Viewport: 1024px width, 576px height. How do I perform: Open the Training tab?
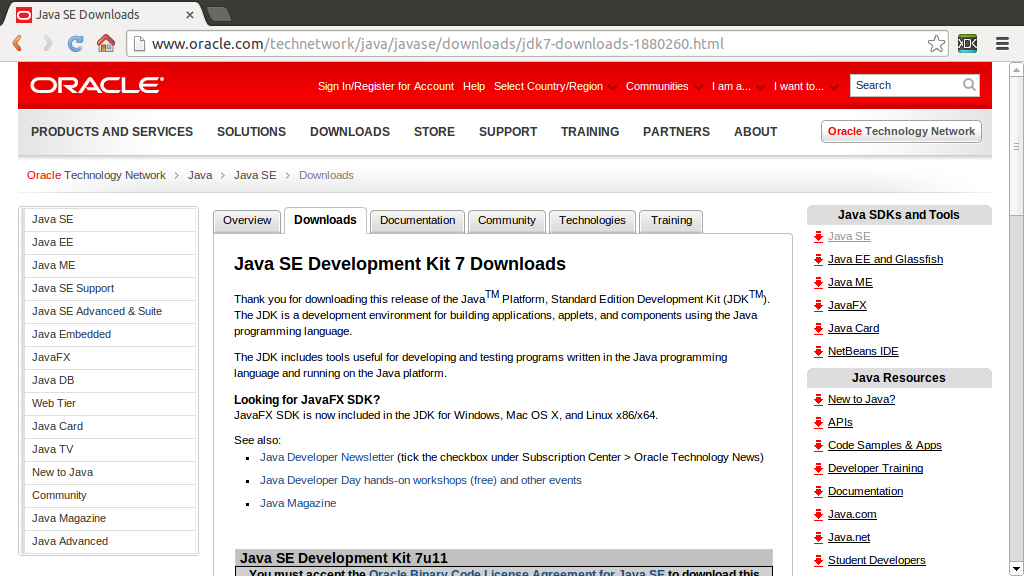[x=671, y=221]
